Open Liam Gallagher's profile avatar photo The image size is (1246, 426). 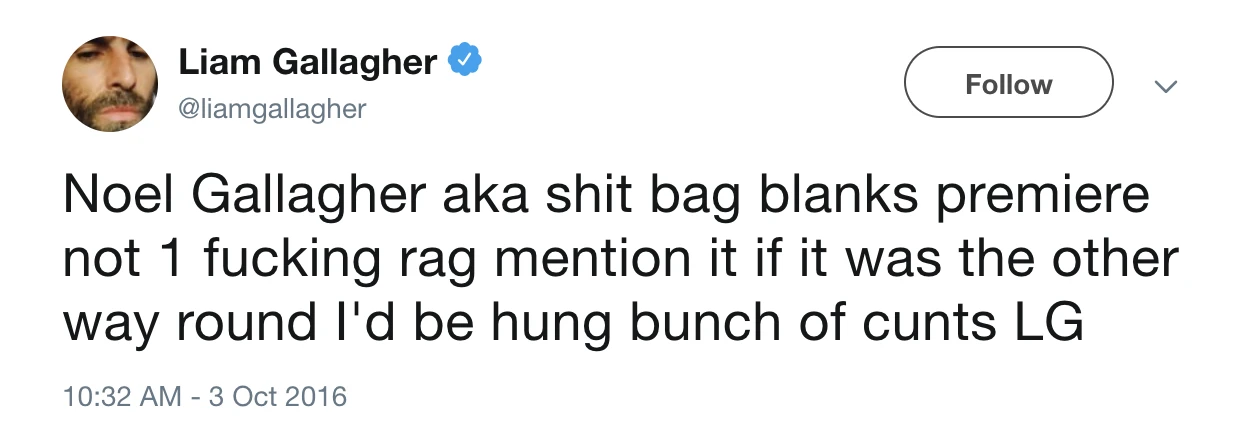pos(110,83)
